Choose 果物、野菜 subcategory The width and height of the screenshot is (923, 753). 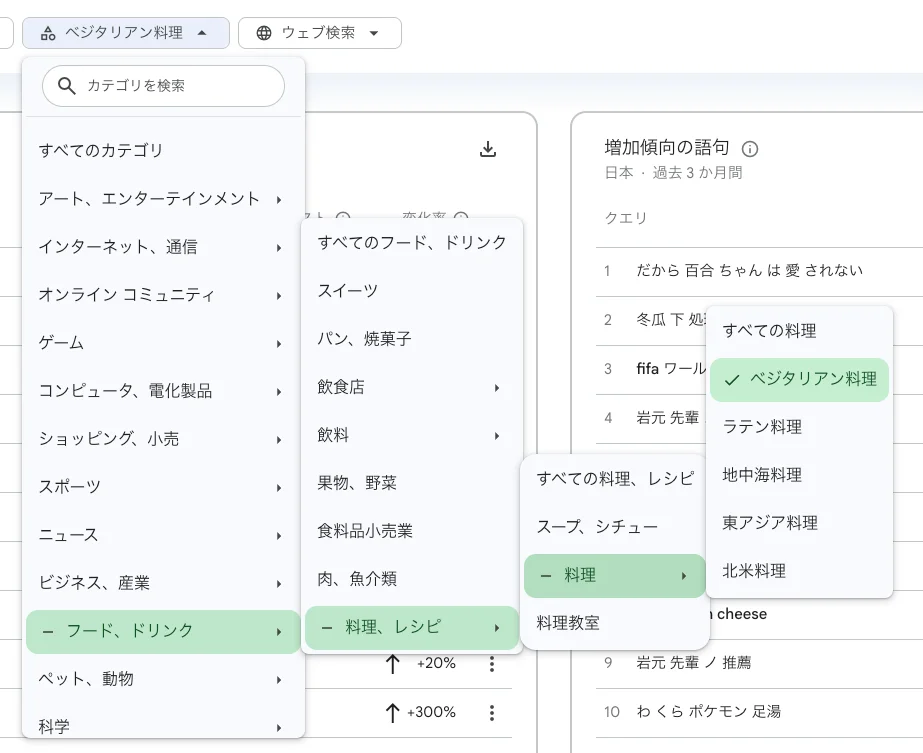point(412,483)
